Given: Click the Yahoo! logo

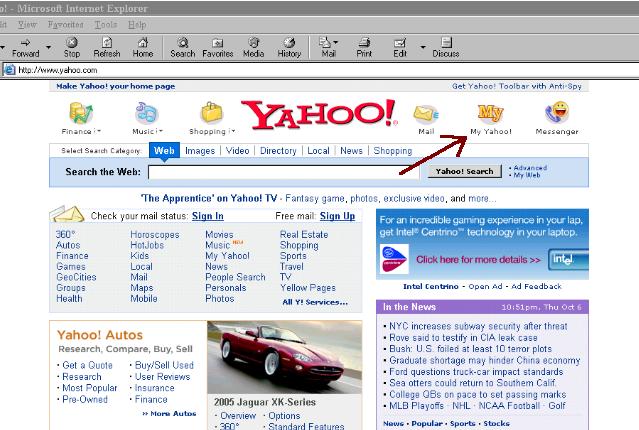Looking at the screenshot, I should (318, 115).
